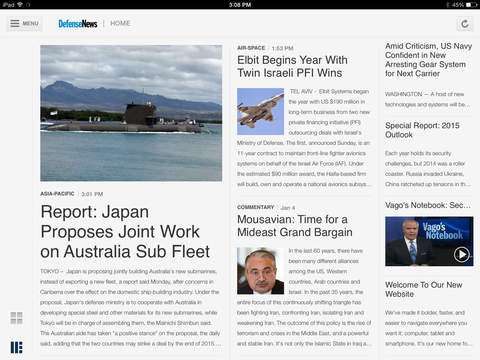Tap the 3:01 PM timestamp on Japan story
480x360 pixels.
(x=92, y=194)
